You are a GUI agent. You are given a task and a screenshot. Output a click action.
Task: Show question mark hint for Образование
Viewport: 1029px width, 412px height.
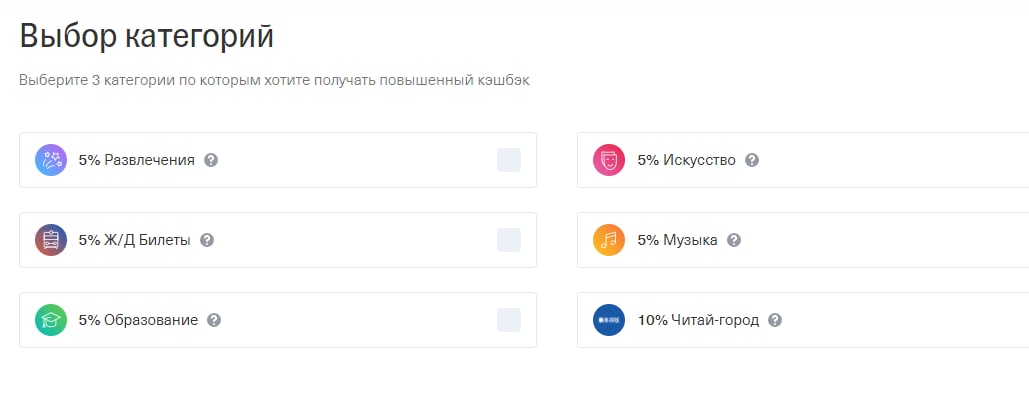point(214,320)
